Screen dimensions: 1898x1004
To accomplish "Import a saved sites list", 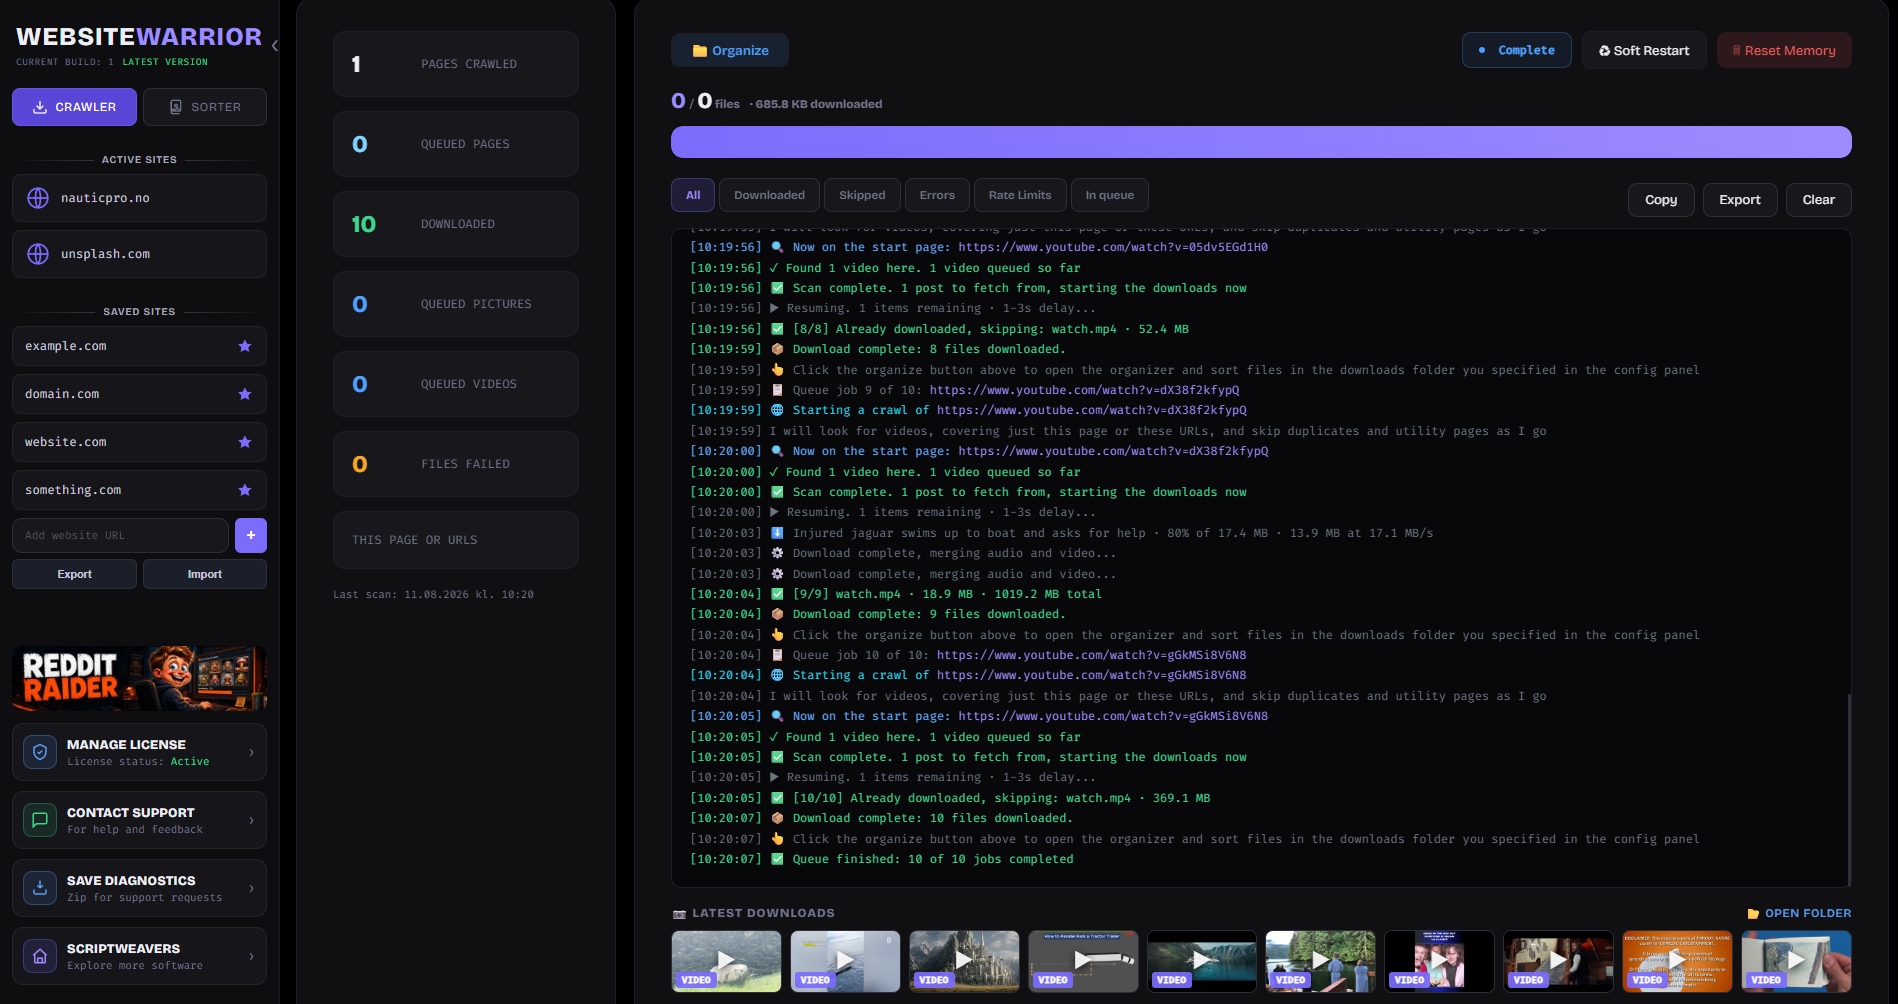I will [205, 574].
